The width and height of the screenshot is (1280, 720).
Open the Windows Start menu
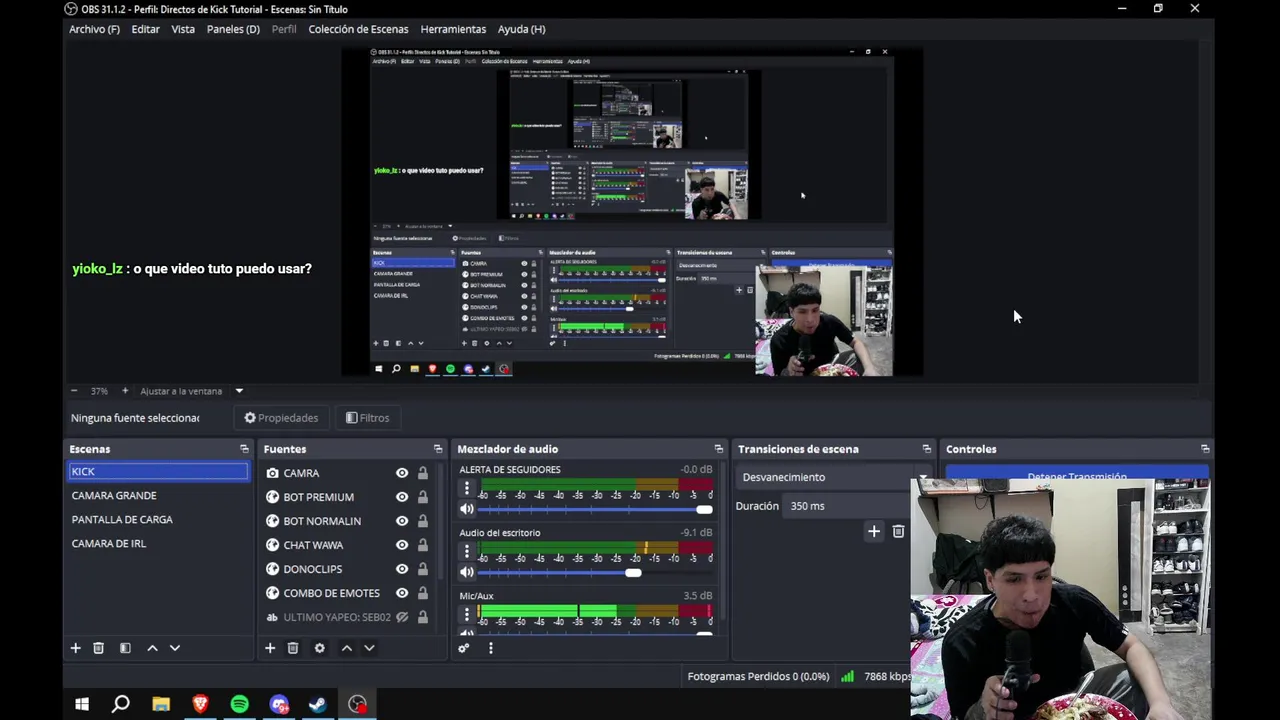[x=82, y=704]
